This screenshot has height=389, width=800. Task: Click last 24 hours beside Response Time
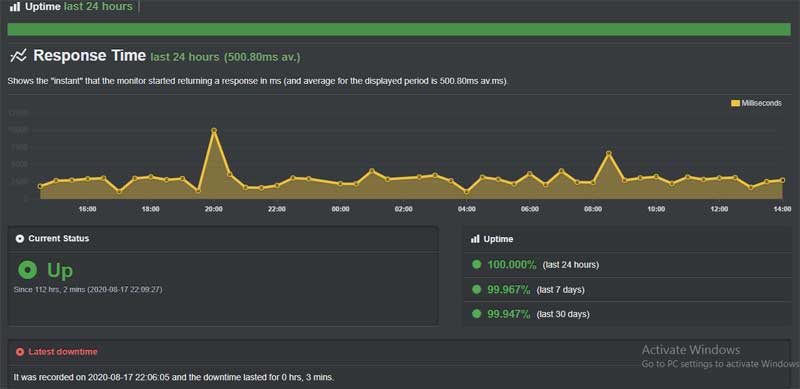pos(185,57)
